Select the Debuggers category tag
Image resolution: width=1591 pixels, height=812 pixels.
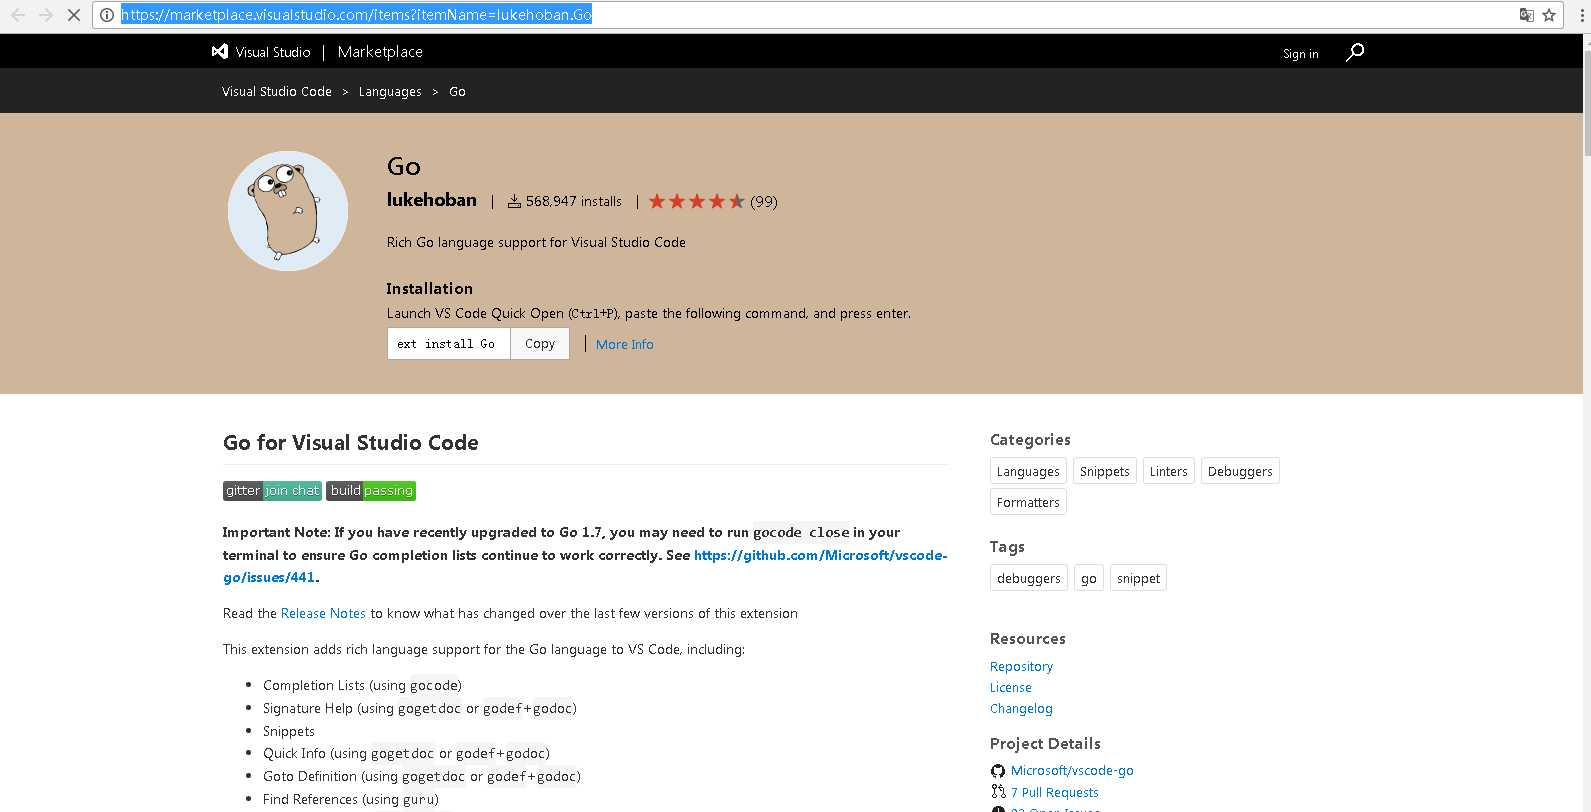pyautogui.click(x=1239, y=471)
